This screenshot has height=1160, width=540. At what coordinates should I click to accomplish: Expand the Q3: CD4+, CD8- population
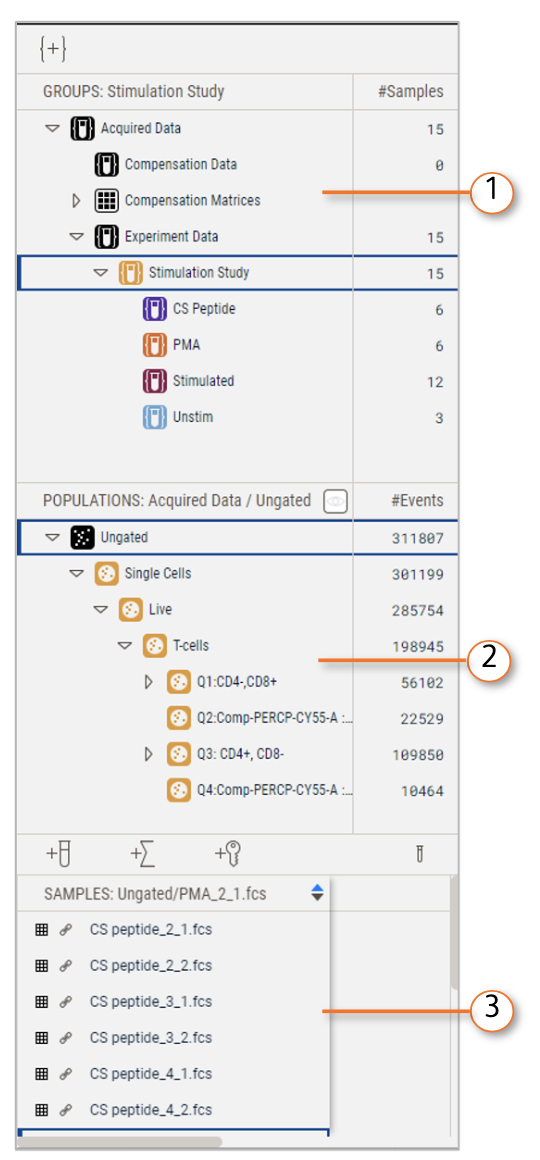pyautogui.click(x=148, y=754)
